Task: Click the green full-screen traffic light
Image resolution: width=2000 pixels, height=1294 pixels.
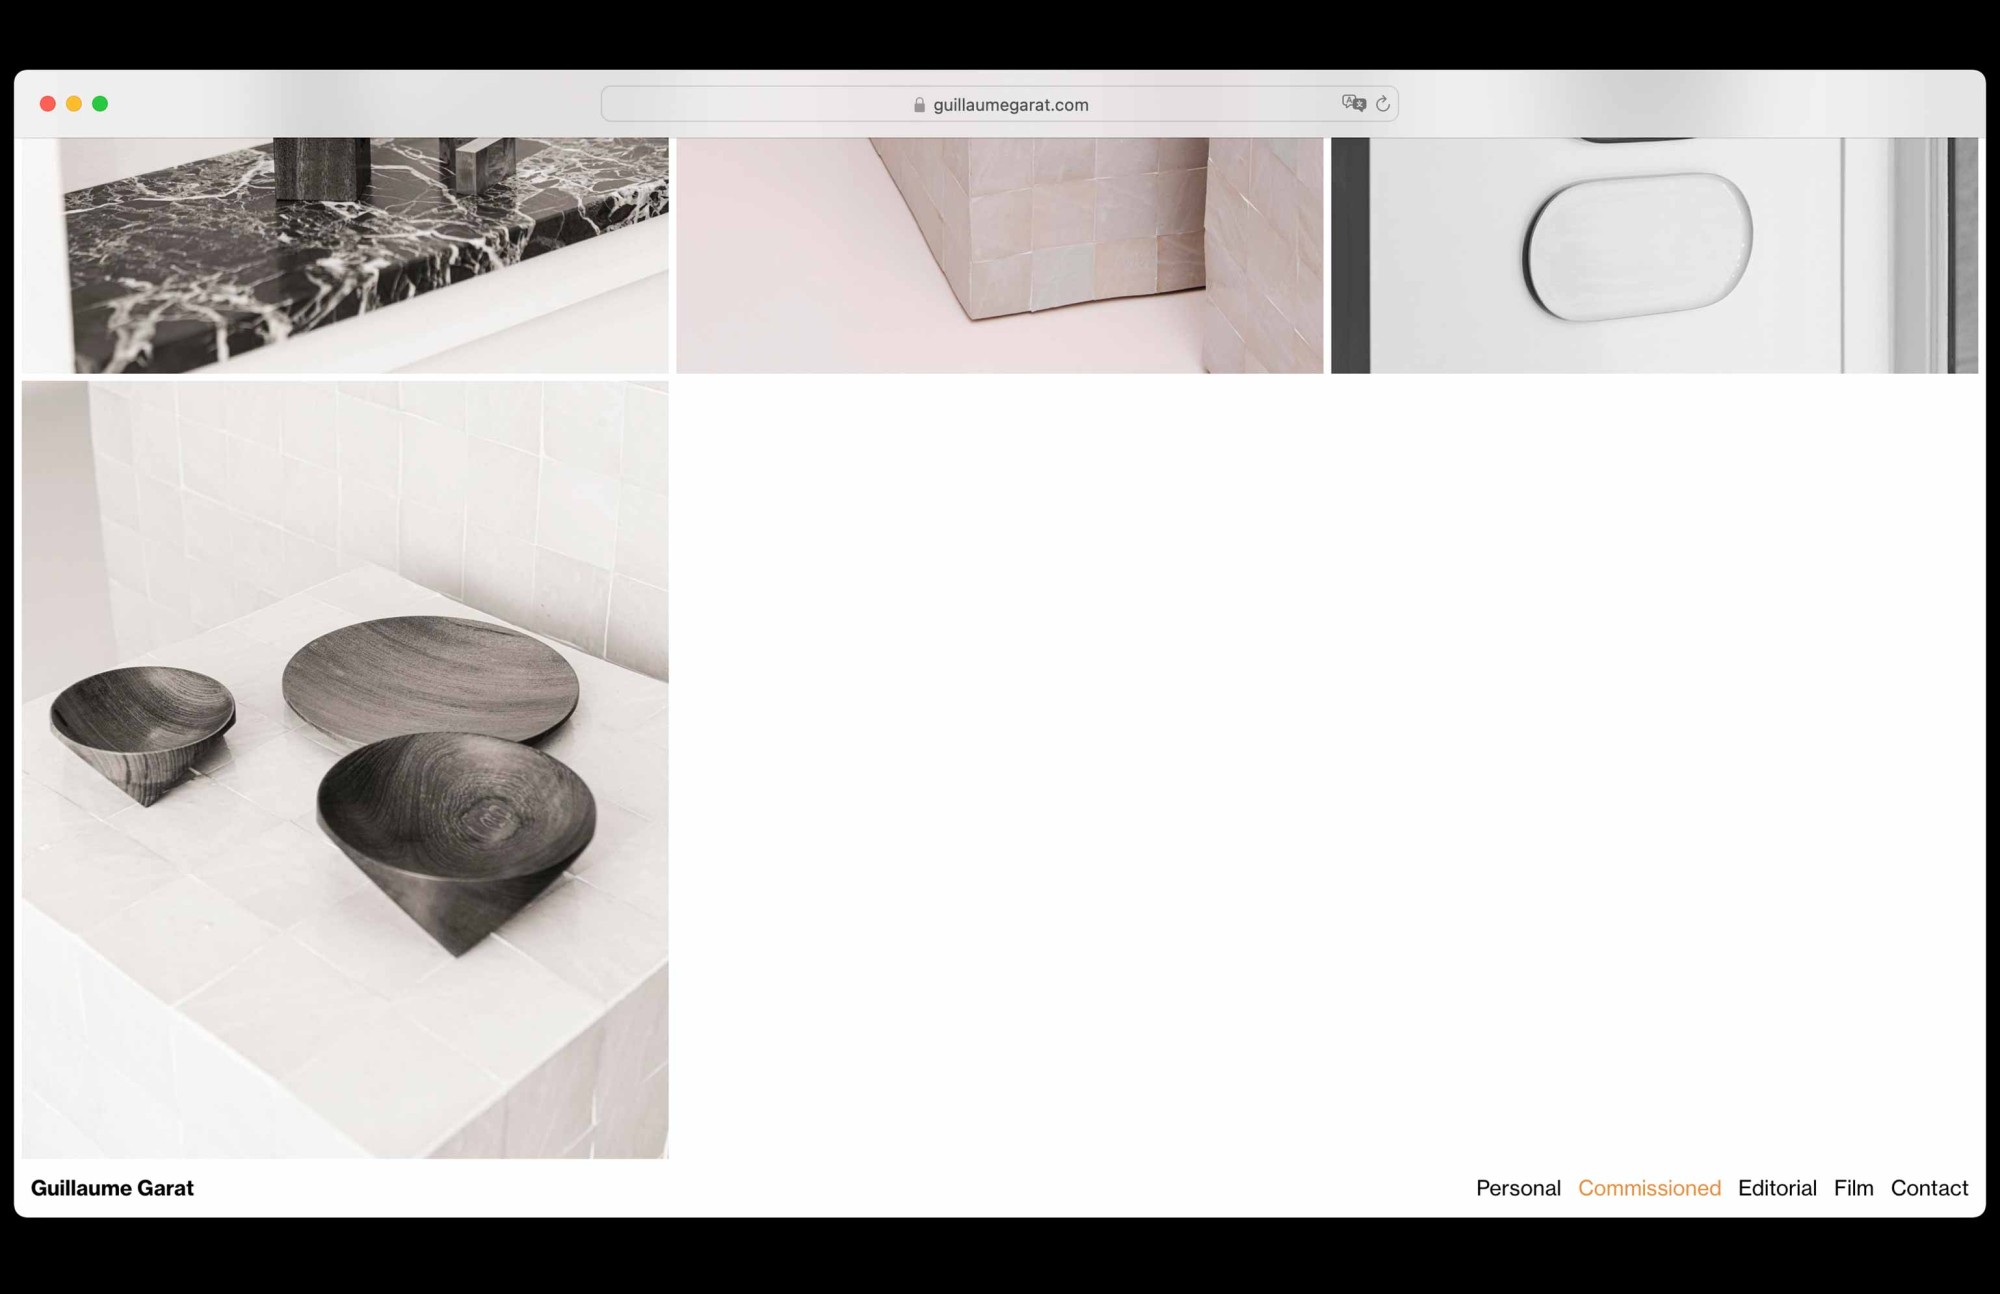Action: coord(100,102)
